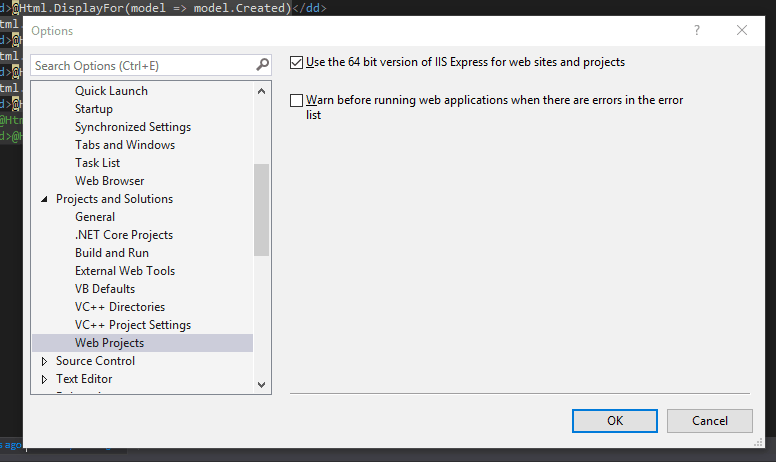Viewport: 776px width, 462px height.
Task: Click the Cancel button
Action: 709,421
